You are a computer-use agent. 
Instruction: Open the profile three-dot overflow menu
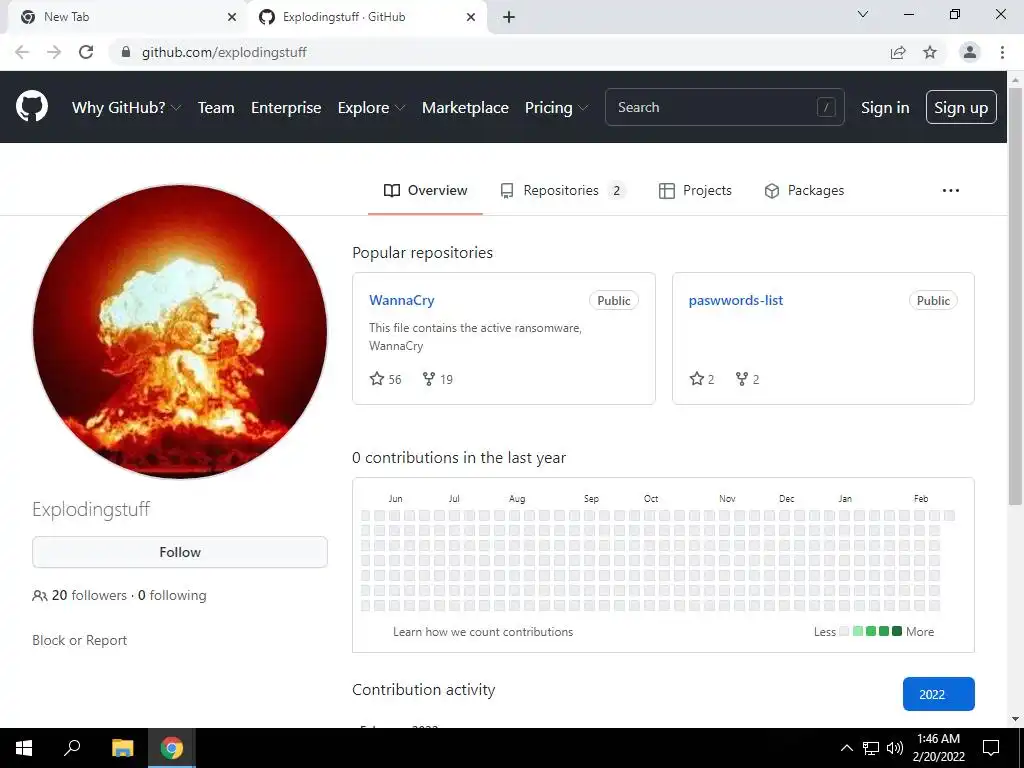tap(951, 191)
